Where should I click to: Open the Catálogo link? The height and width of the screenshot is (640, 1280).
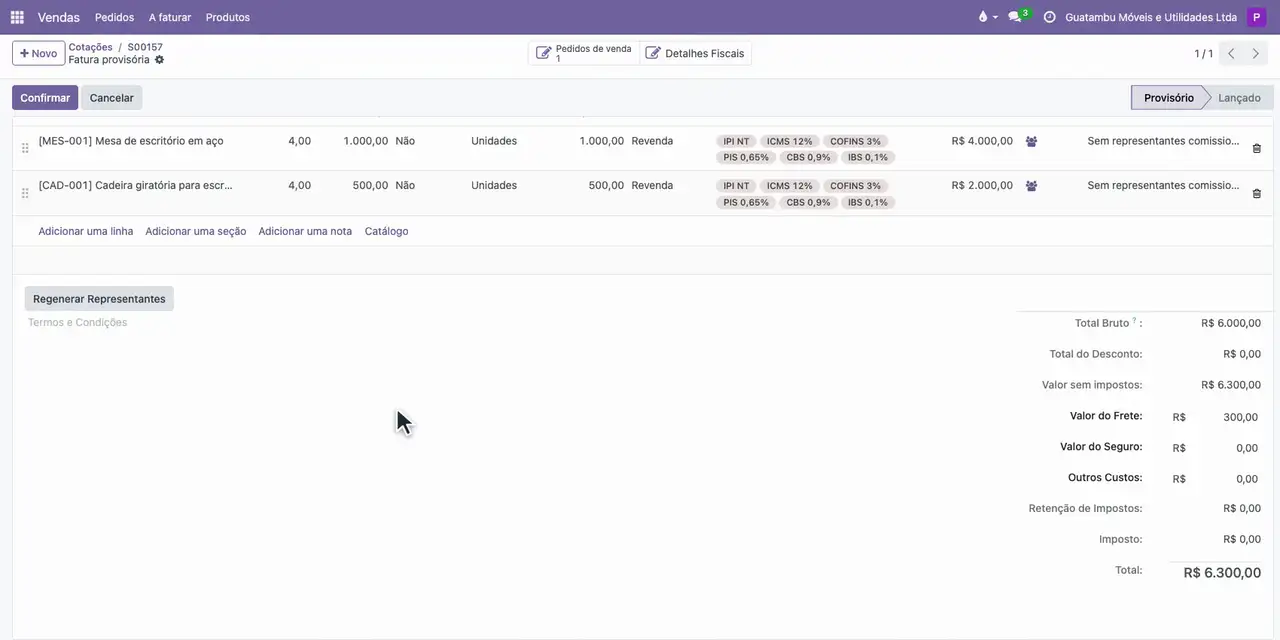click(387, 231)
